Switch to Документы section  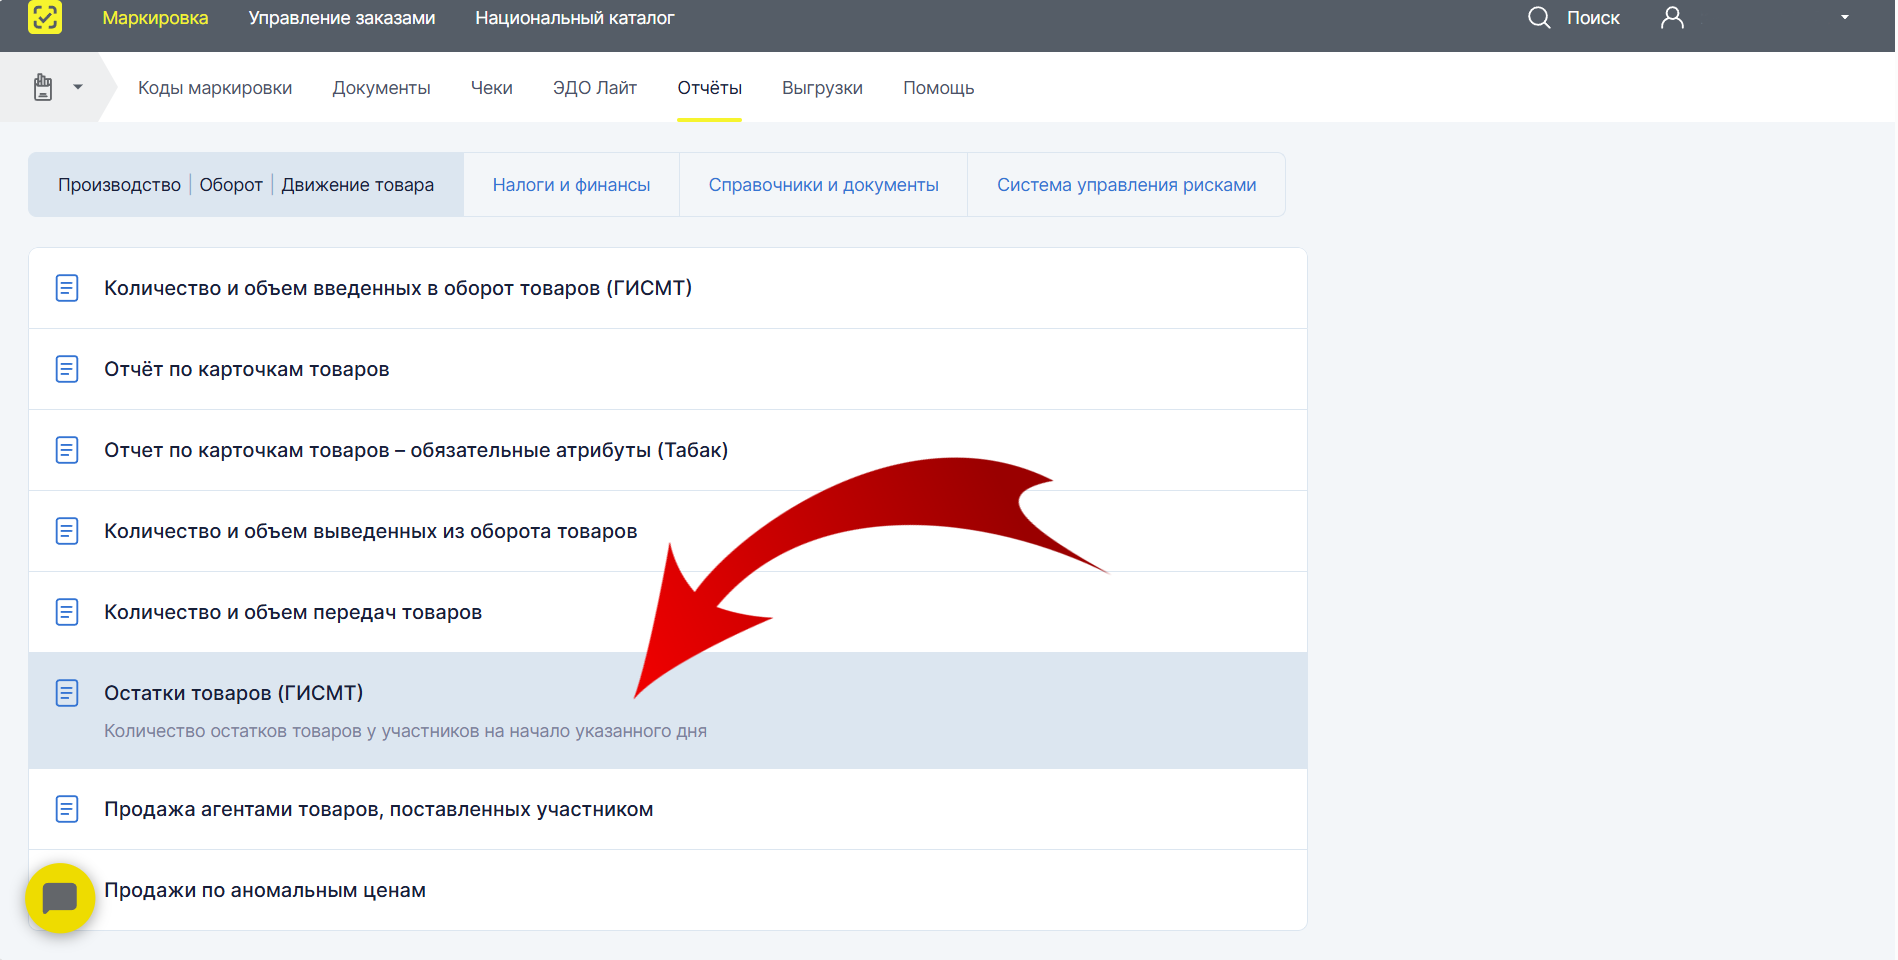pos(381,88)
